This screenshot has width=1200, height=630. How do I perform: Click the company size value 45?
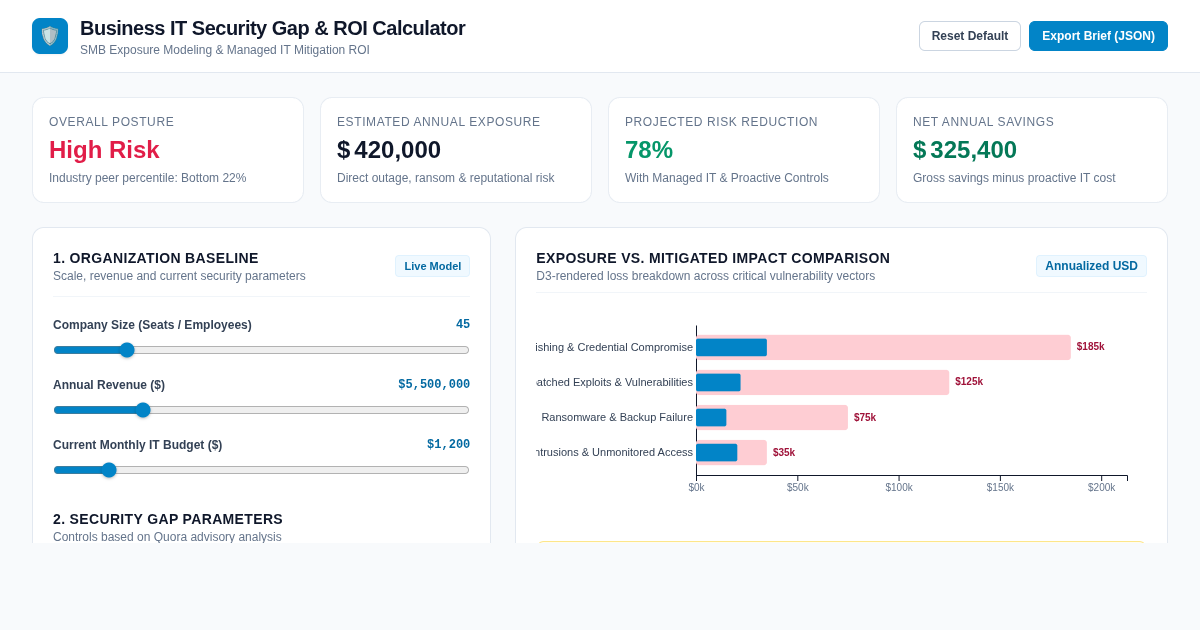(x=463, y=325)
